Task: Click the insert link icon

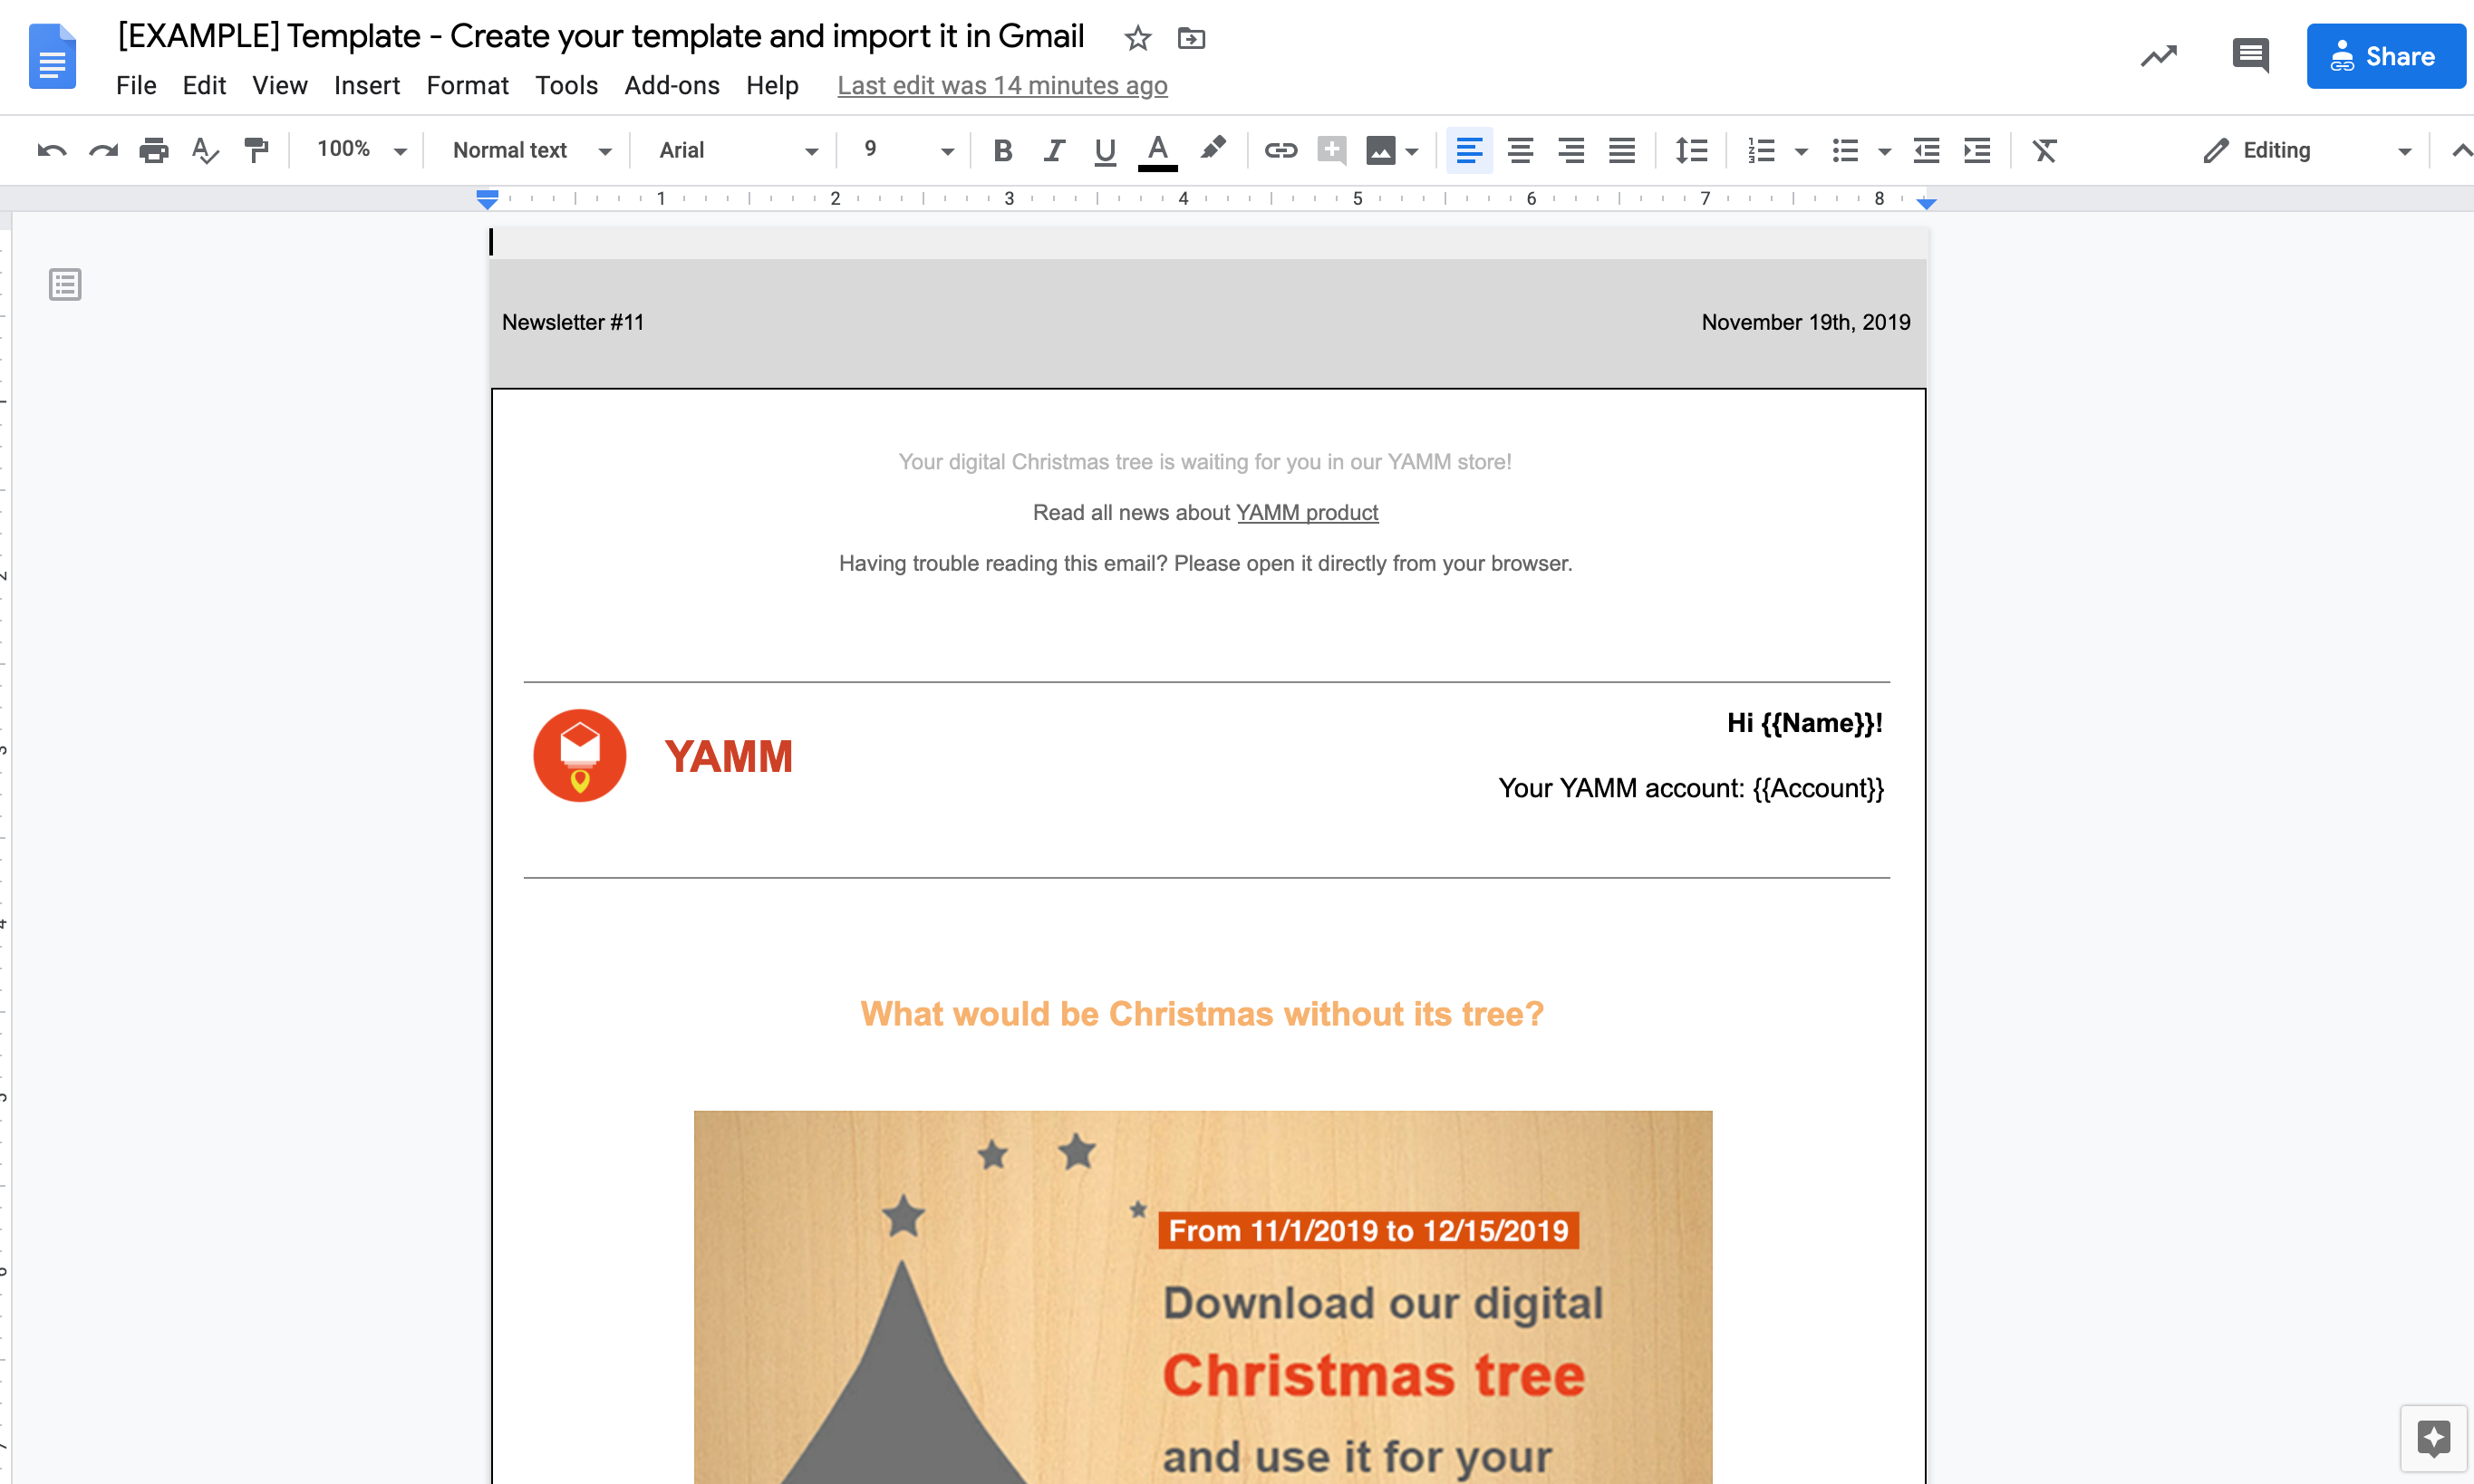Action: (x=1278, y=150)
